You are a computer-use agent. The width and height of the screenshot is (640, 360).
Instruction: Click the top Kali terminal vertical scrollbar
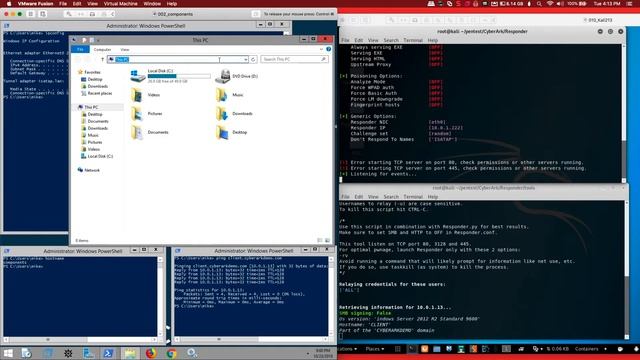coord(624,113)
